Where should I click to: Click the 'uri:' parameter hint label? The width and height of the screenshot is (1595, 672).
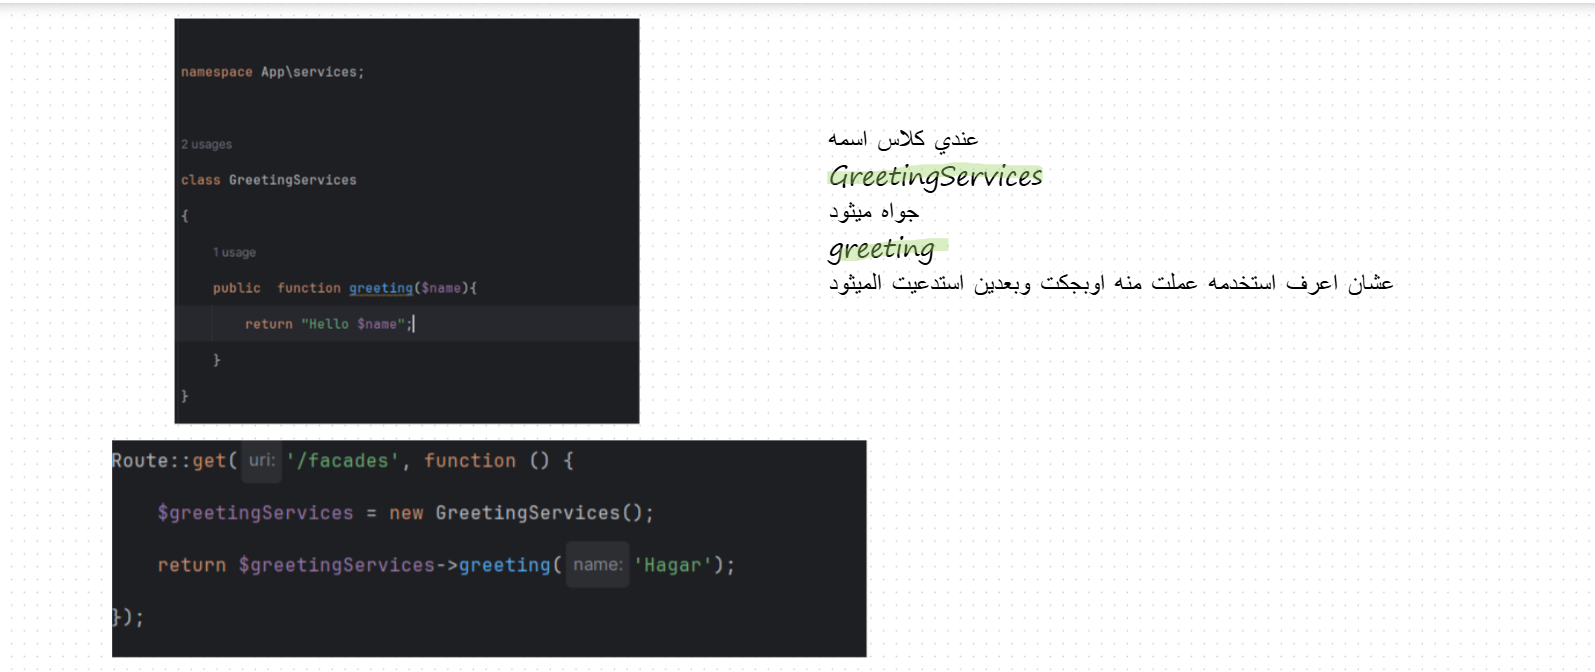coord(262,461)
